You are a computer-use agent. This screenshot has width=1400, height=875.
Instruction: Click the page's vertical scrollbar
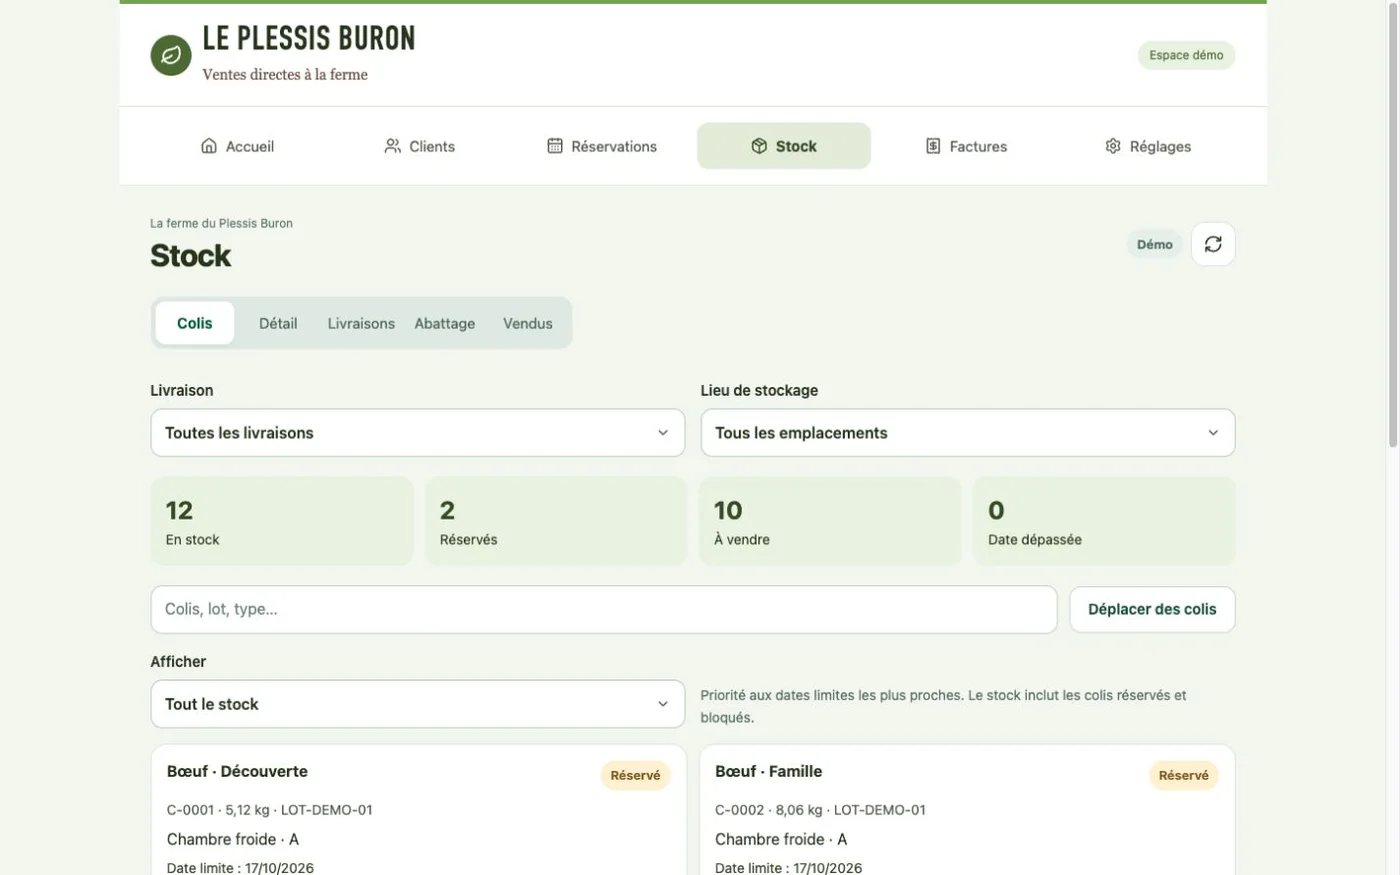tap(1391, 225)
